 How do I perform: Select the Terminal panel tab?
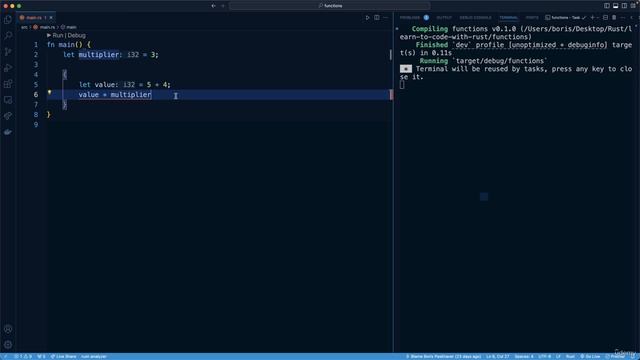click(x=509, y=18)
